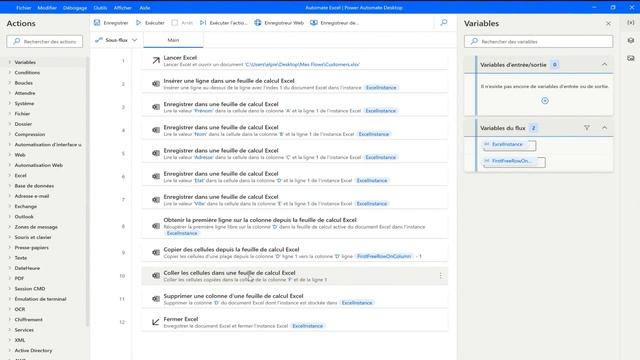640x360 pixels.
Task: Select the step writing 'Ville' in column E
Action: (295, 200)
